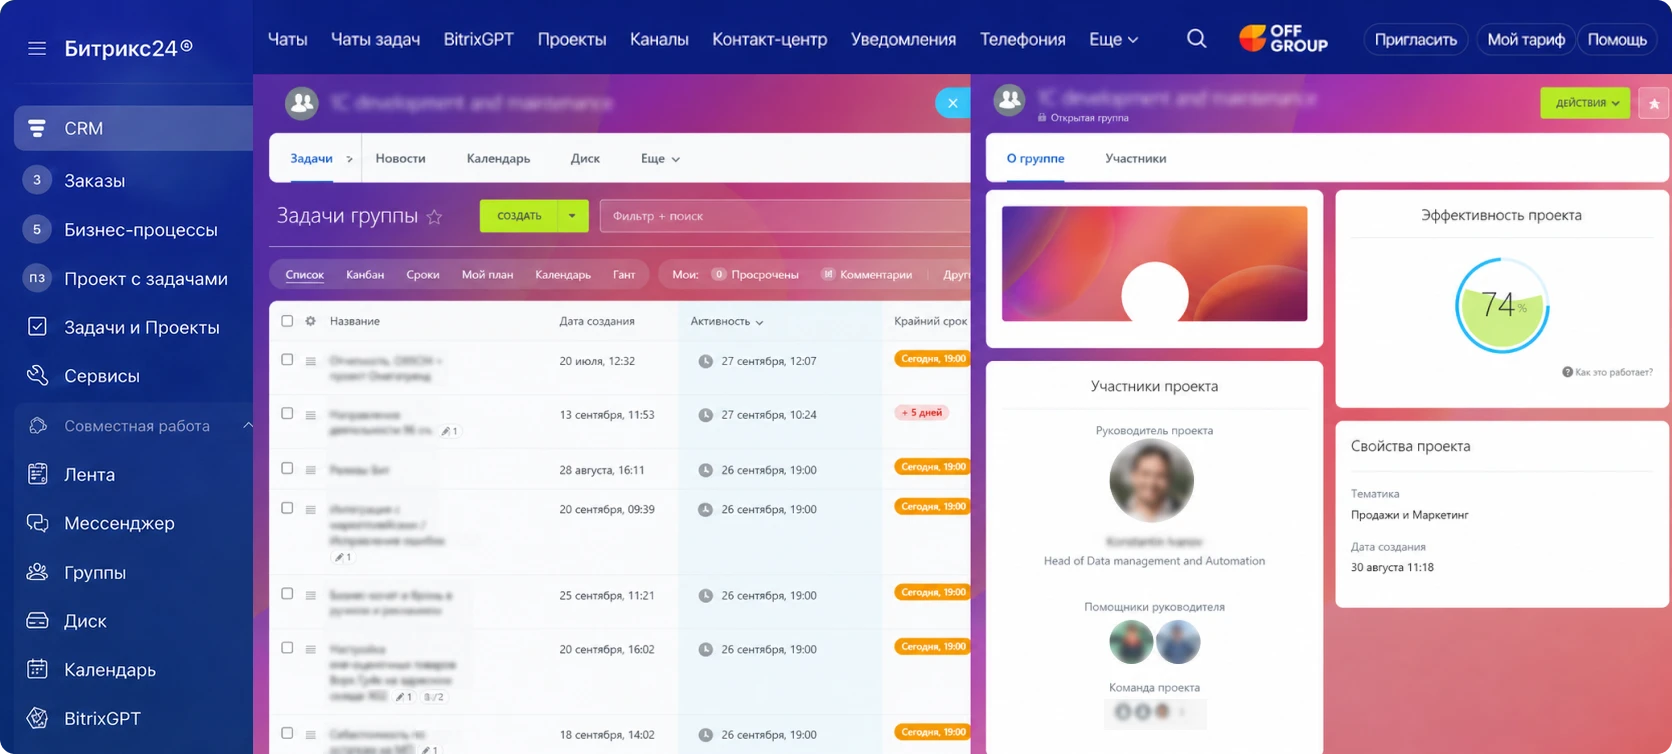Open Группы using its sidebar icon
This screenshot has height=754, width=1672.
[x=37, y=572]
